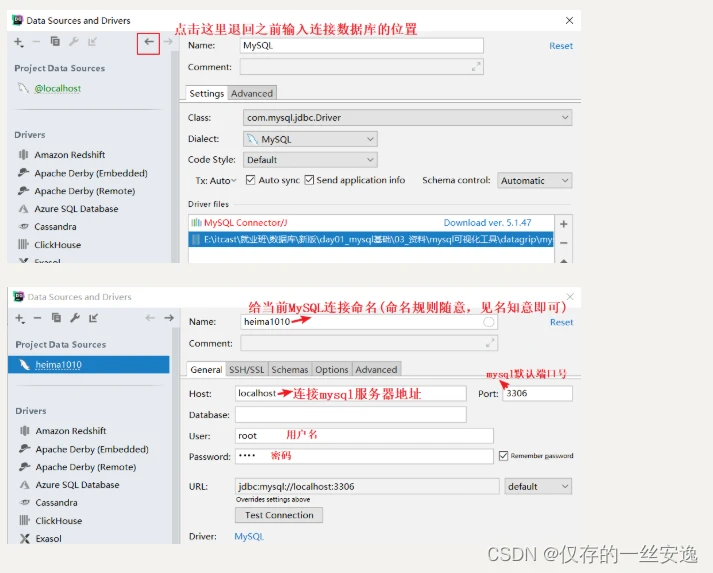Click the add (+) icon in bottom window toolbar

coord(20,318)
